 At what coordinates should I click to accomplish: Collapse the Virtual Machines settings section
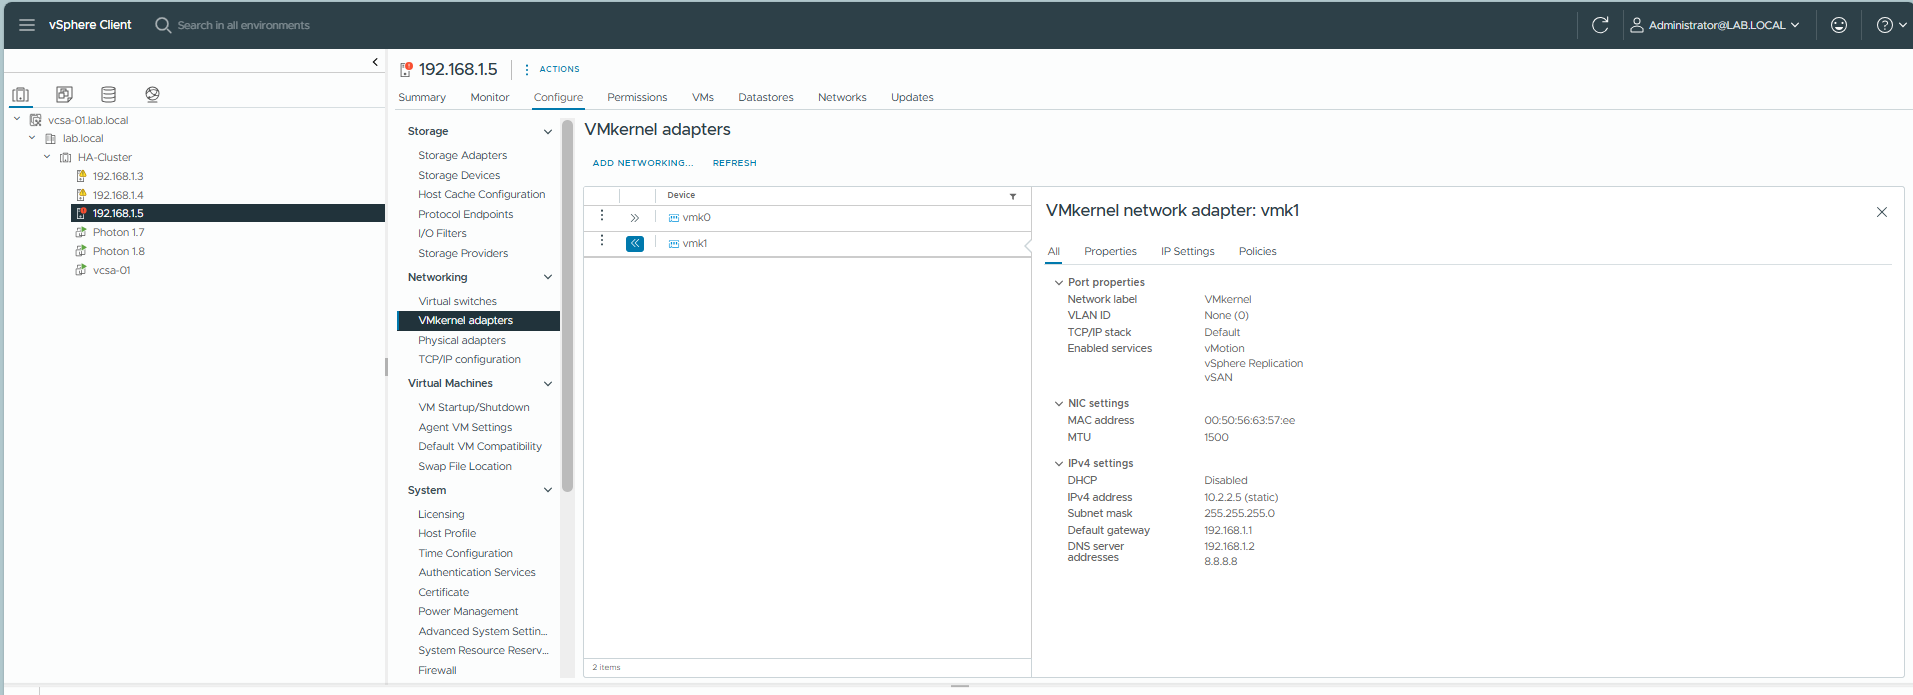(x=547, y=383)
